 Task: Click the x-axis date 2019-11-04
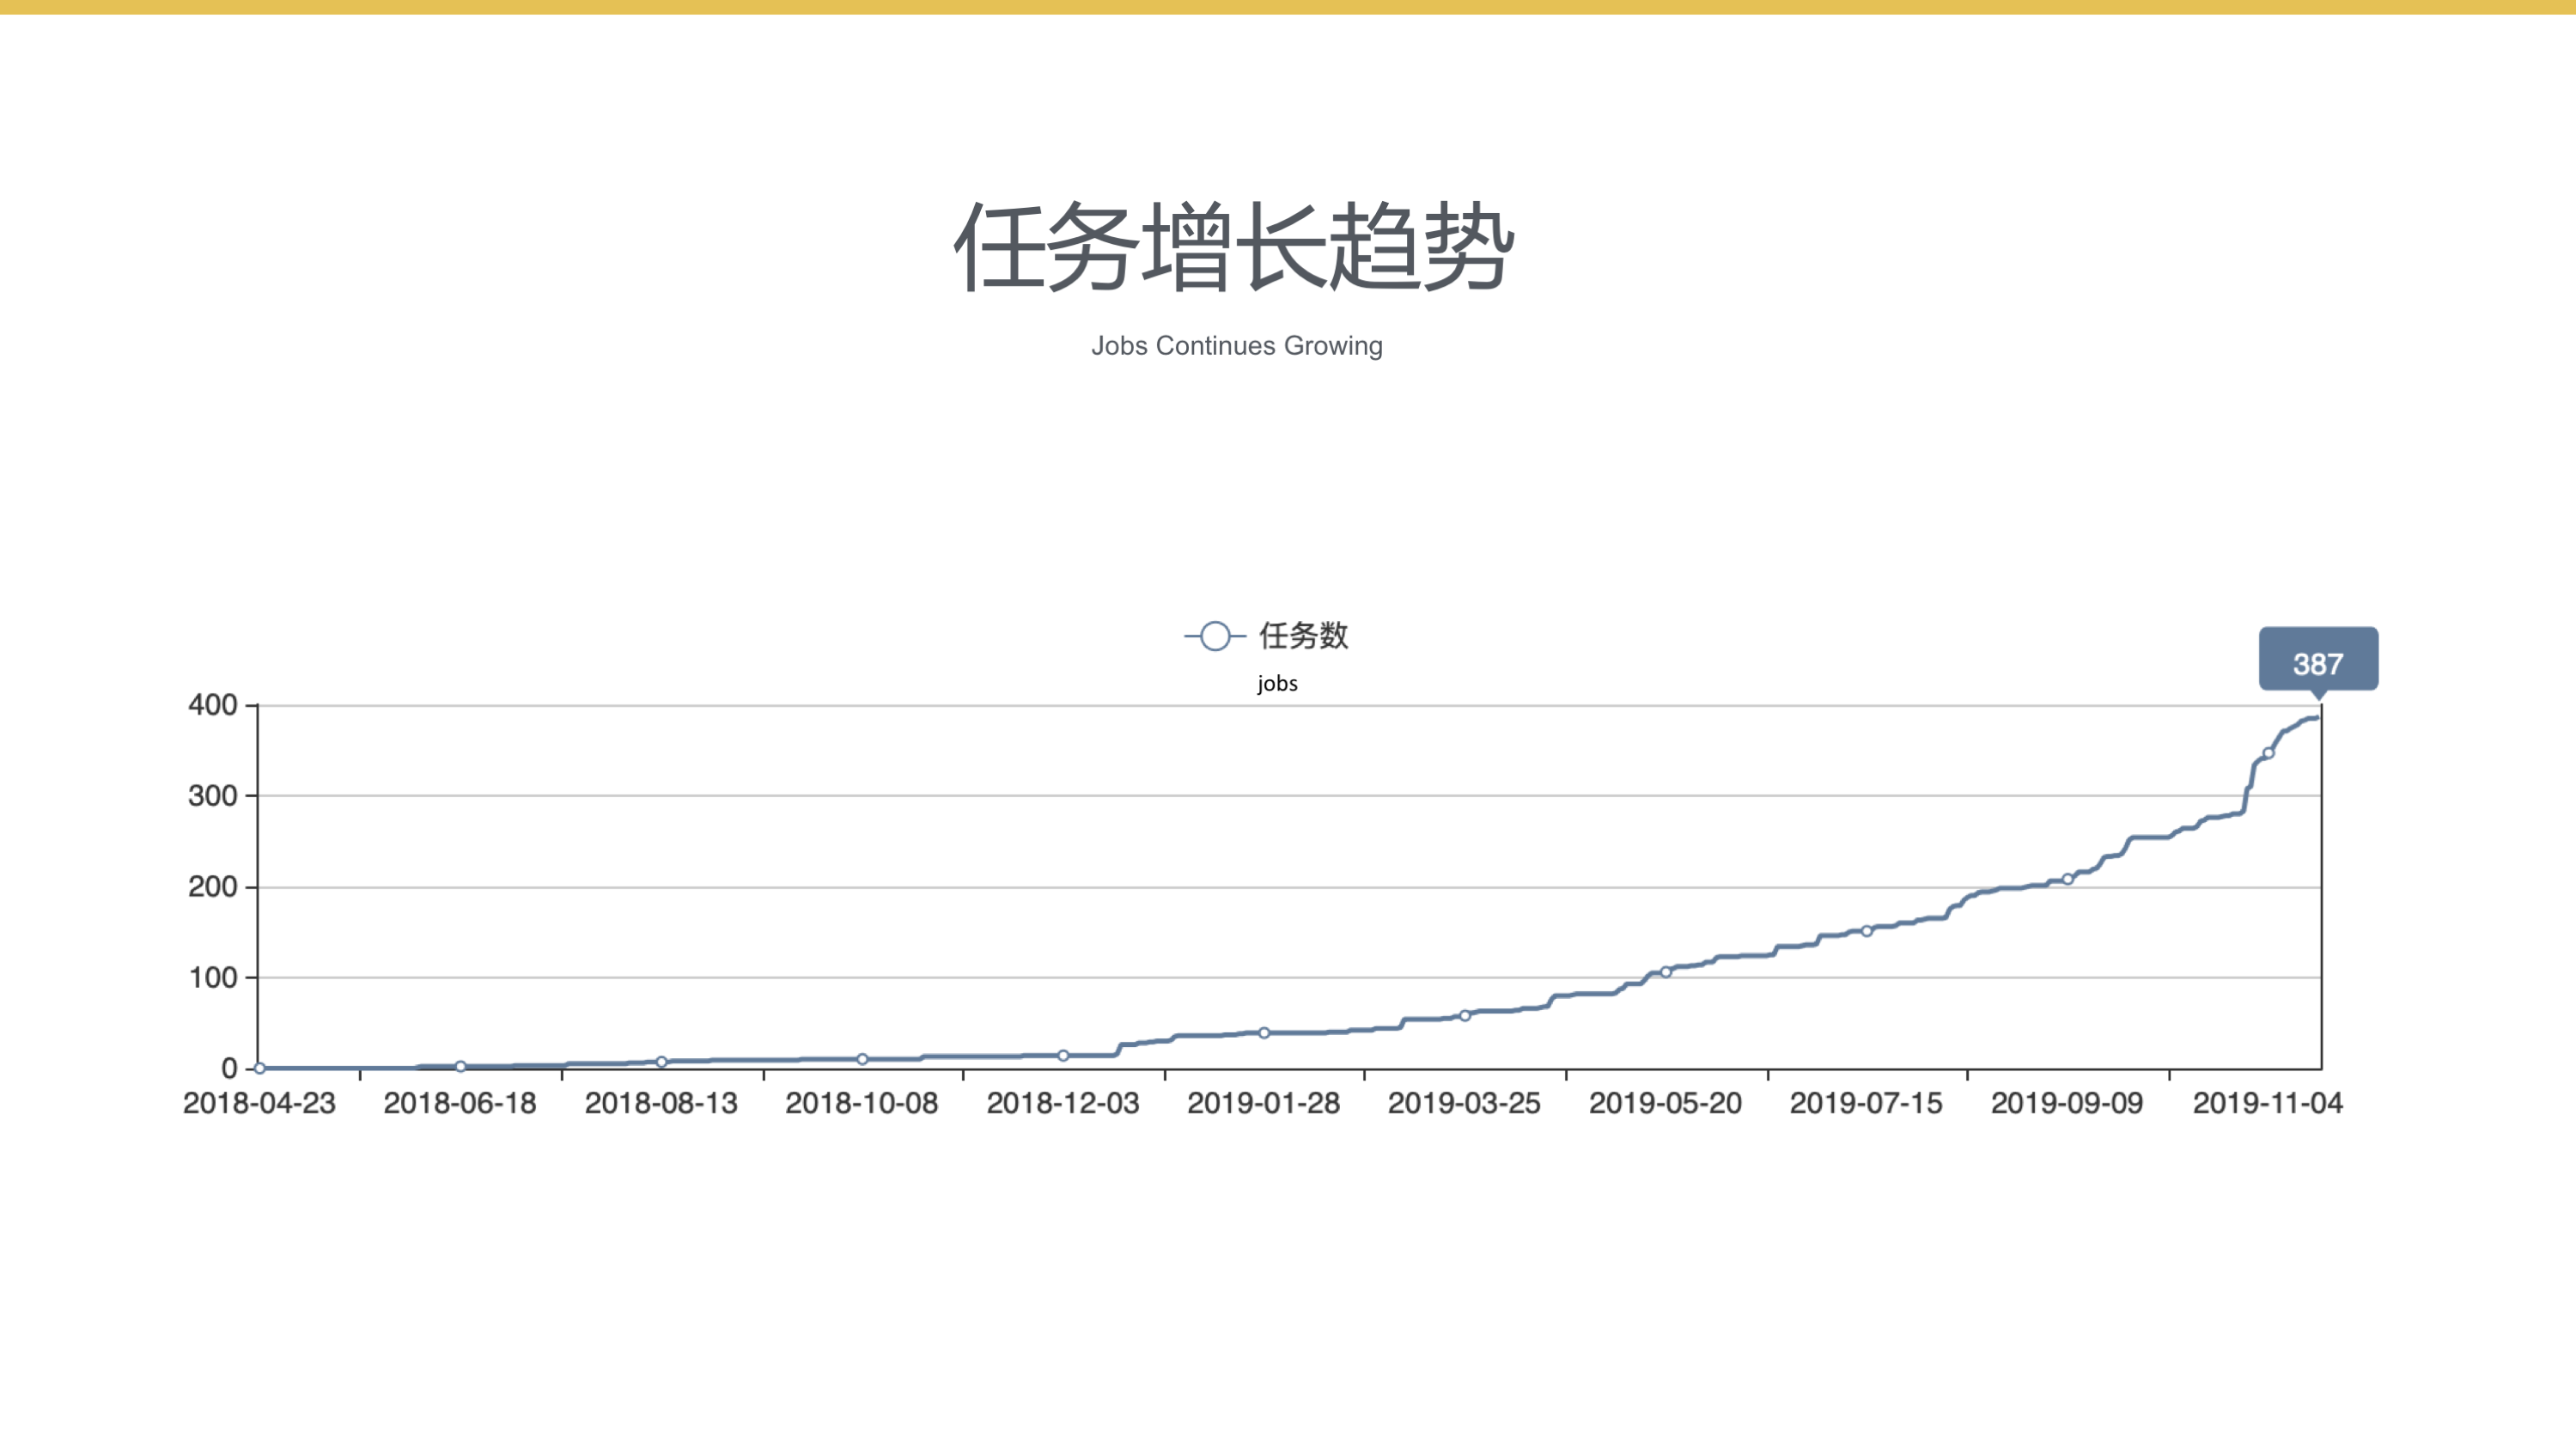coord(2268,1104)
